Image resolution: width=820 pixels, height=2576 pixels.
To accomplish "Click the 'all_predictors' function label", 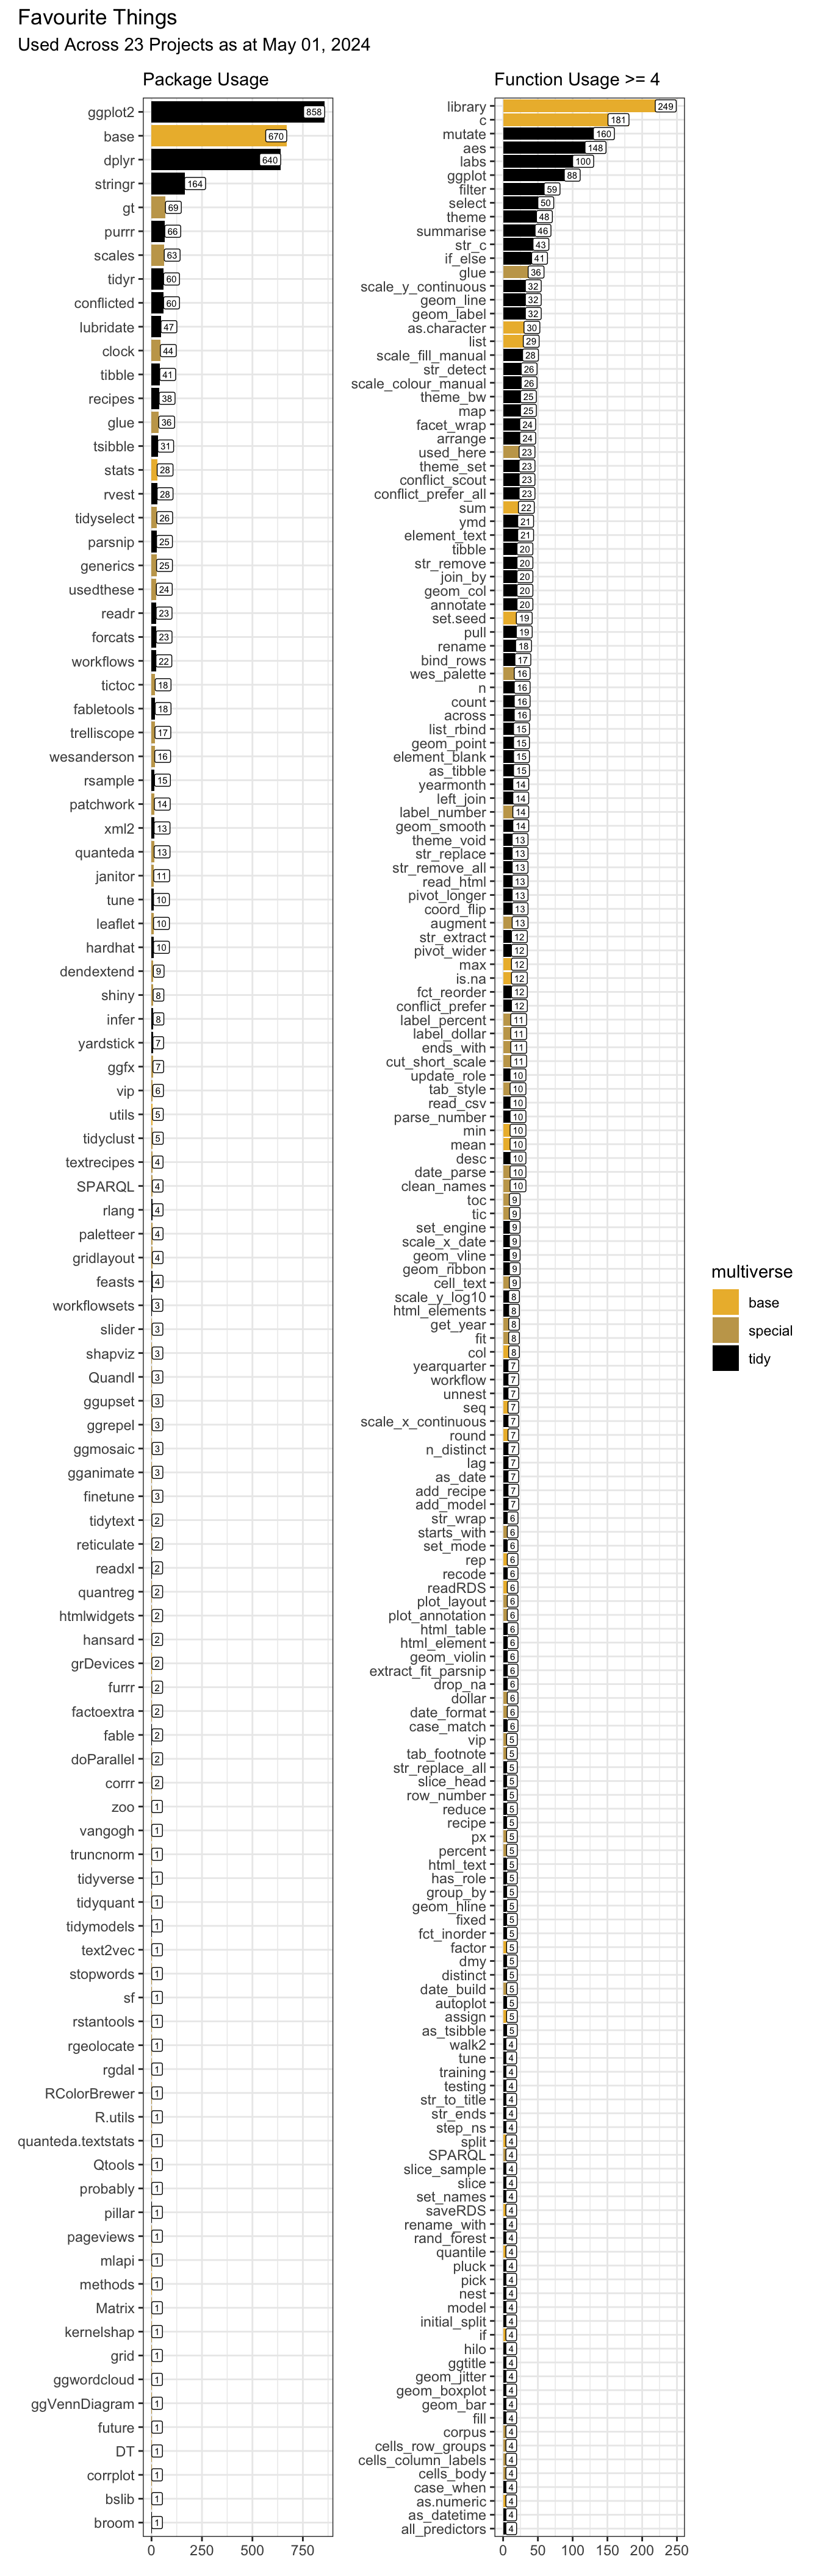I will point(444,2529).
